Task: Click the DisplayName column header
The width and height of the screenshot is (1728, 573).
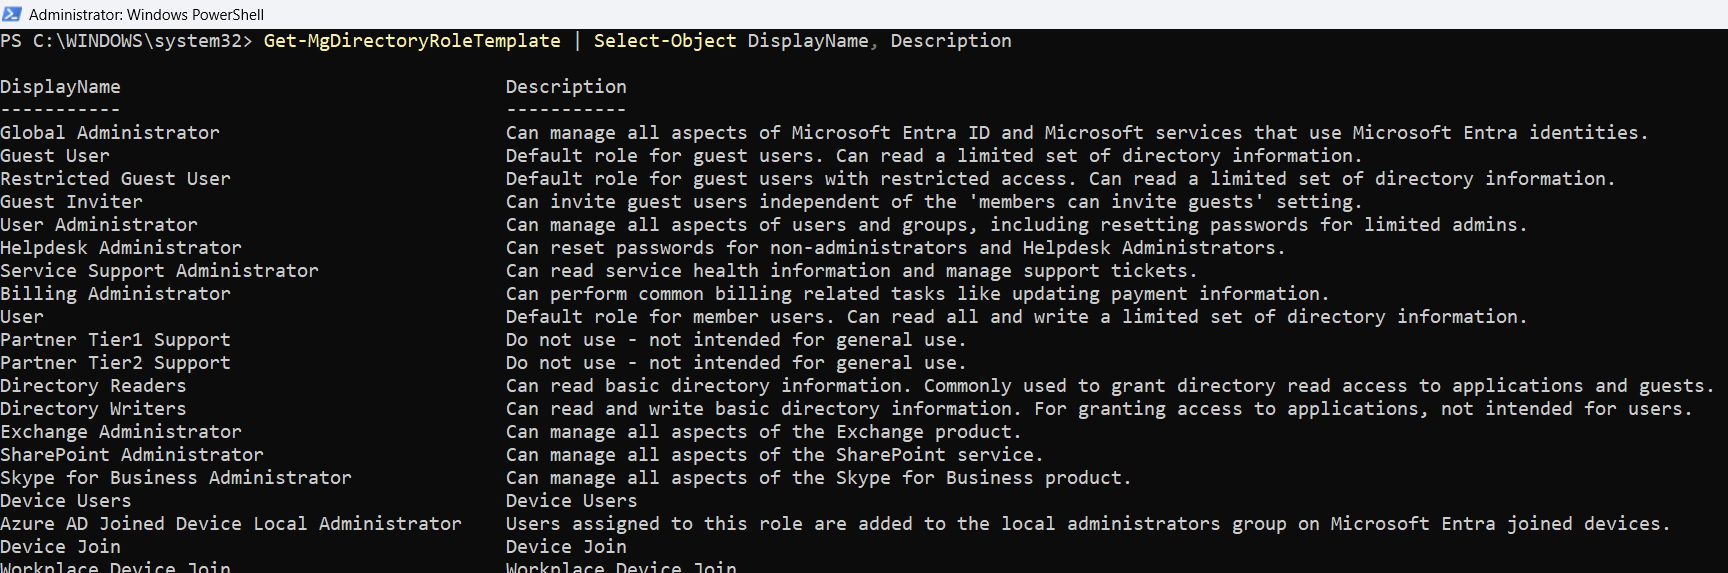Action: 60,87
